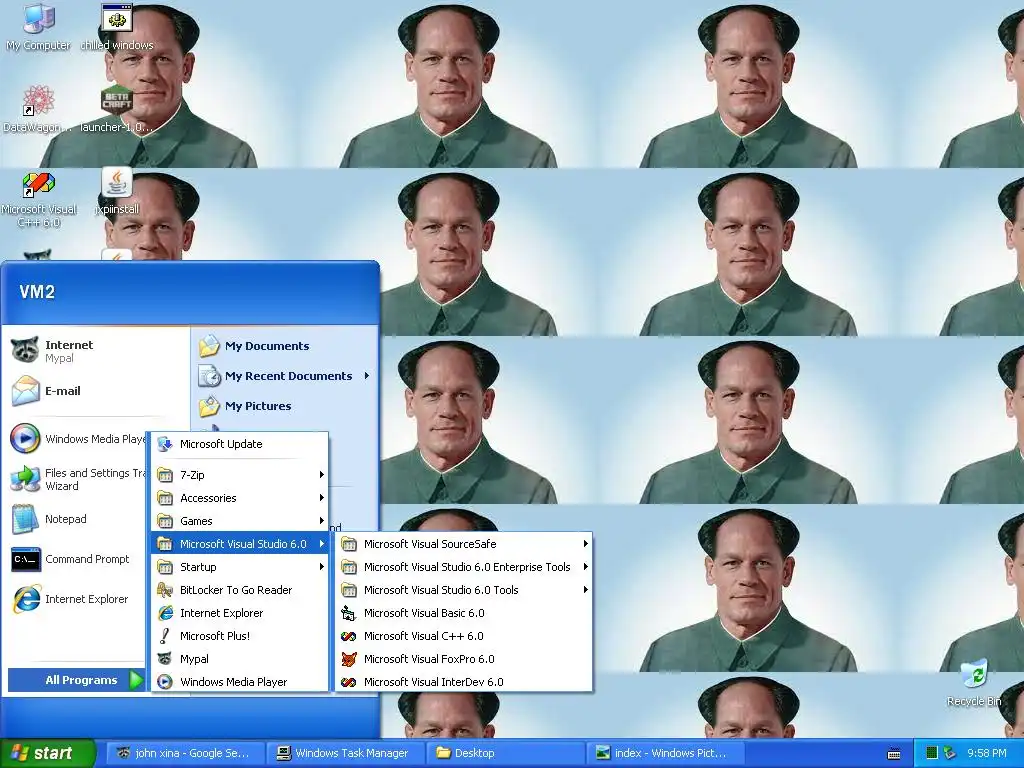Click the green system tray icon
Image resolution: width=1024 pixels, height=768 pixels.
tap(932, 753)
